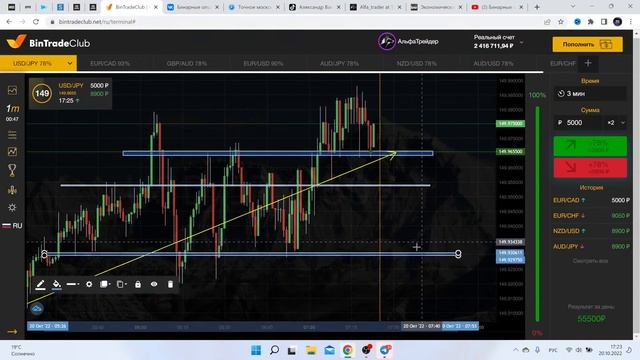Toggle drawing visibility eye icon
Image resolution: width=640 pixels, height=360 pixels.
[x=154, y=284]
